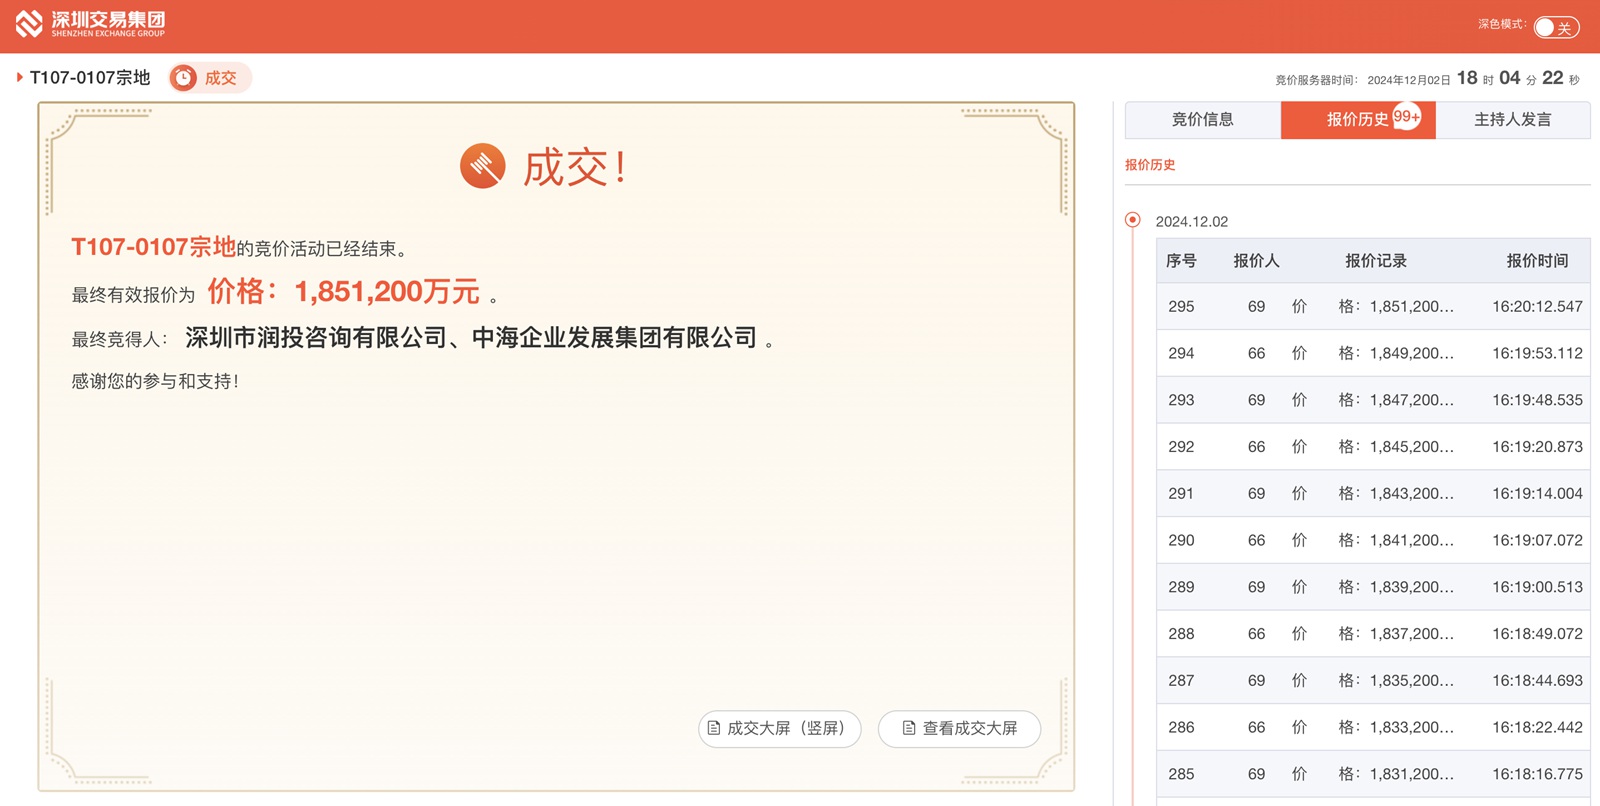
Task: Expand the T107-0107宗地 title arrow
Action: (x=19, y=77)
